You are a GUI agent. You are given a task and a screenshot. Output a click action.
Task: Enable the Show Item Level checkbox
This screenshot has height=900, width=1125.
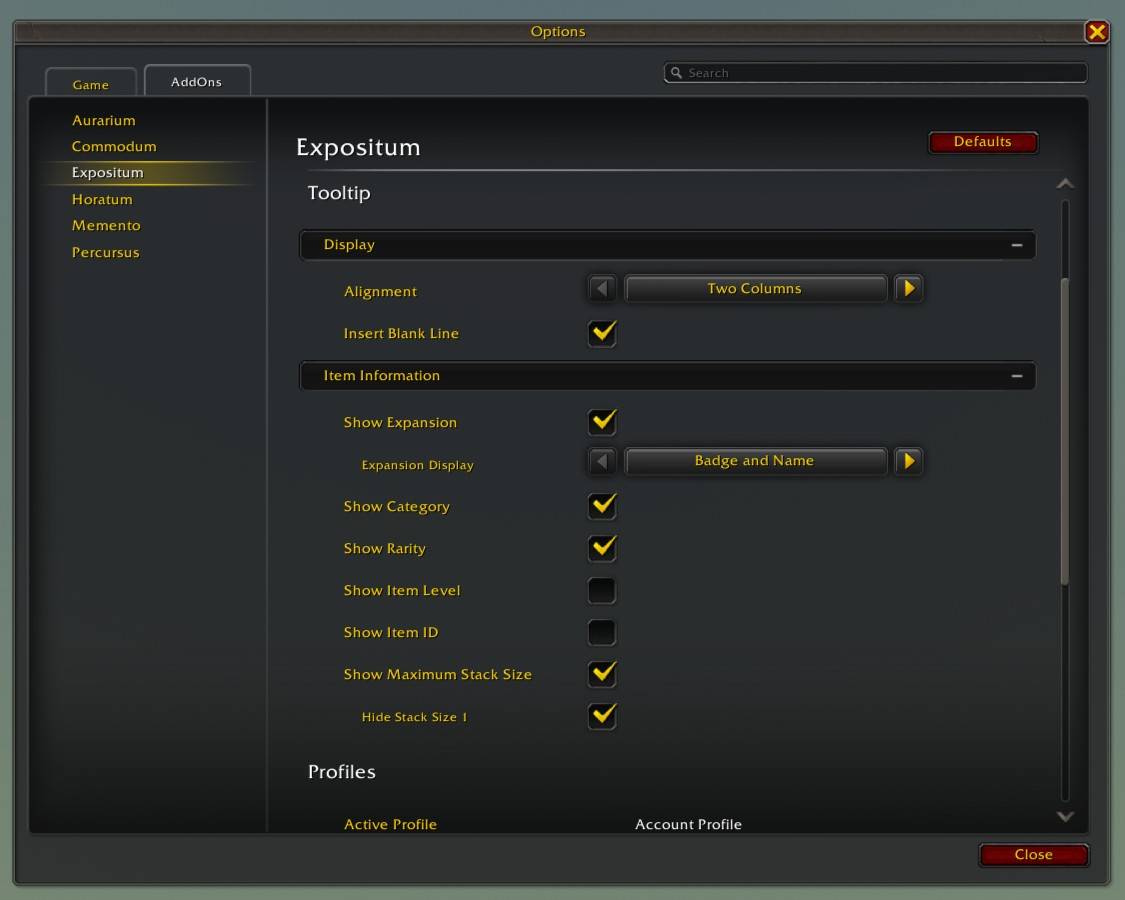coord(602,591)
